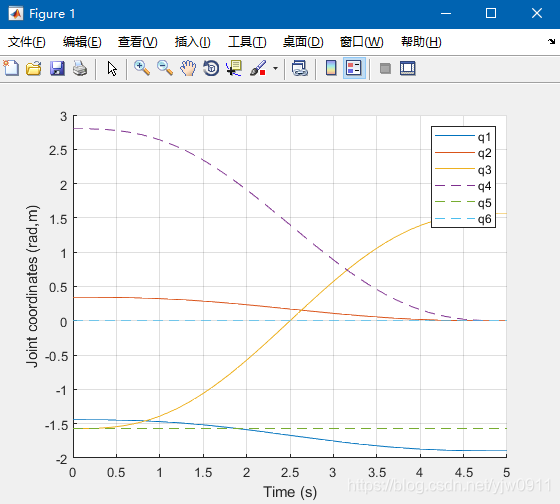Select q3 entry in legend
This screenshot has height=504, width=560.
tap(463, 169)
